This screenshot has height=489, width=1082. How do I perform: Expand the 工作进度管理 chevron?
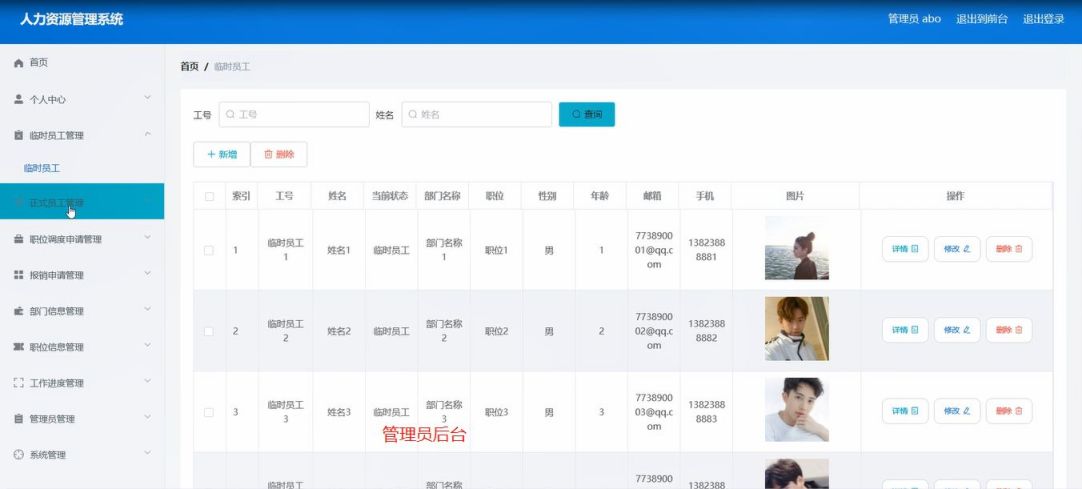click(147, 381)
